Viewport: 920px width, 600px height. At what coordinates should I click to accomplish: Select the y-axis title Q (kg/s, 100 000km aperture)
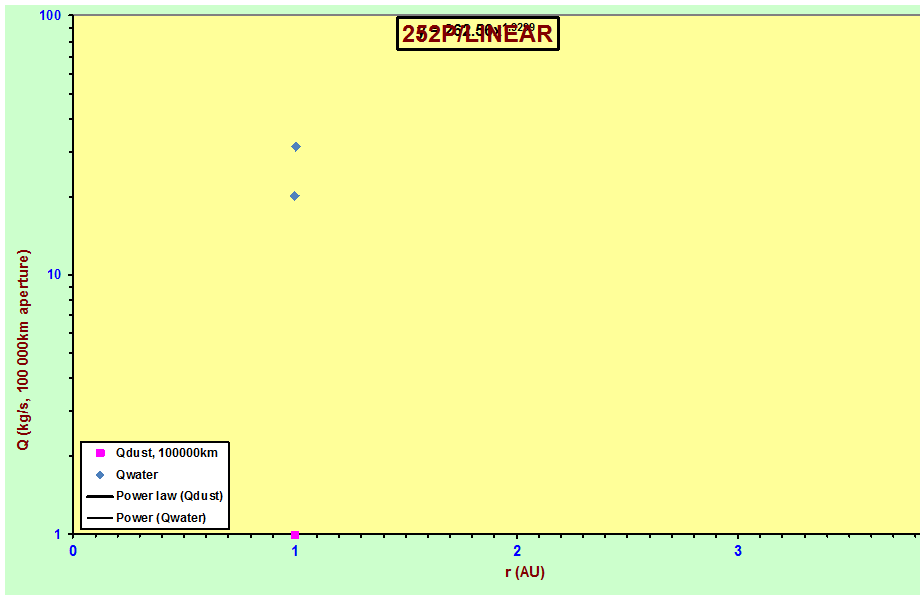coord(23,350)
